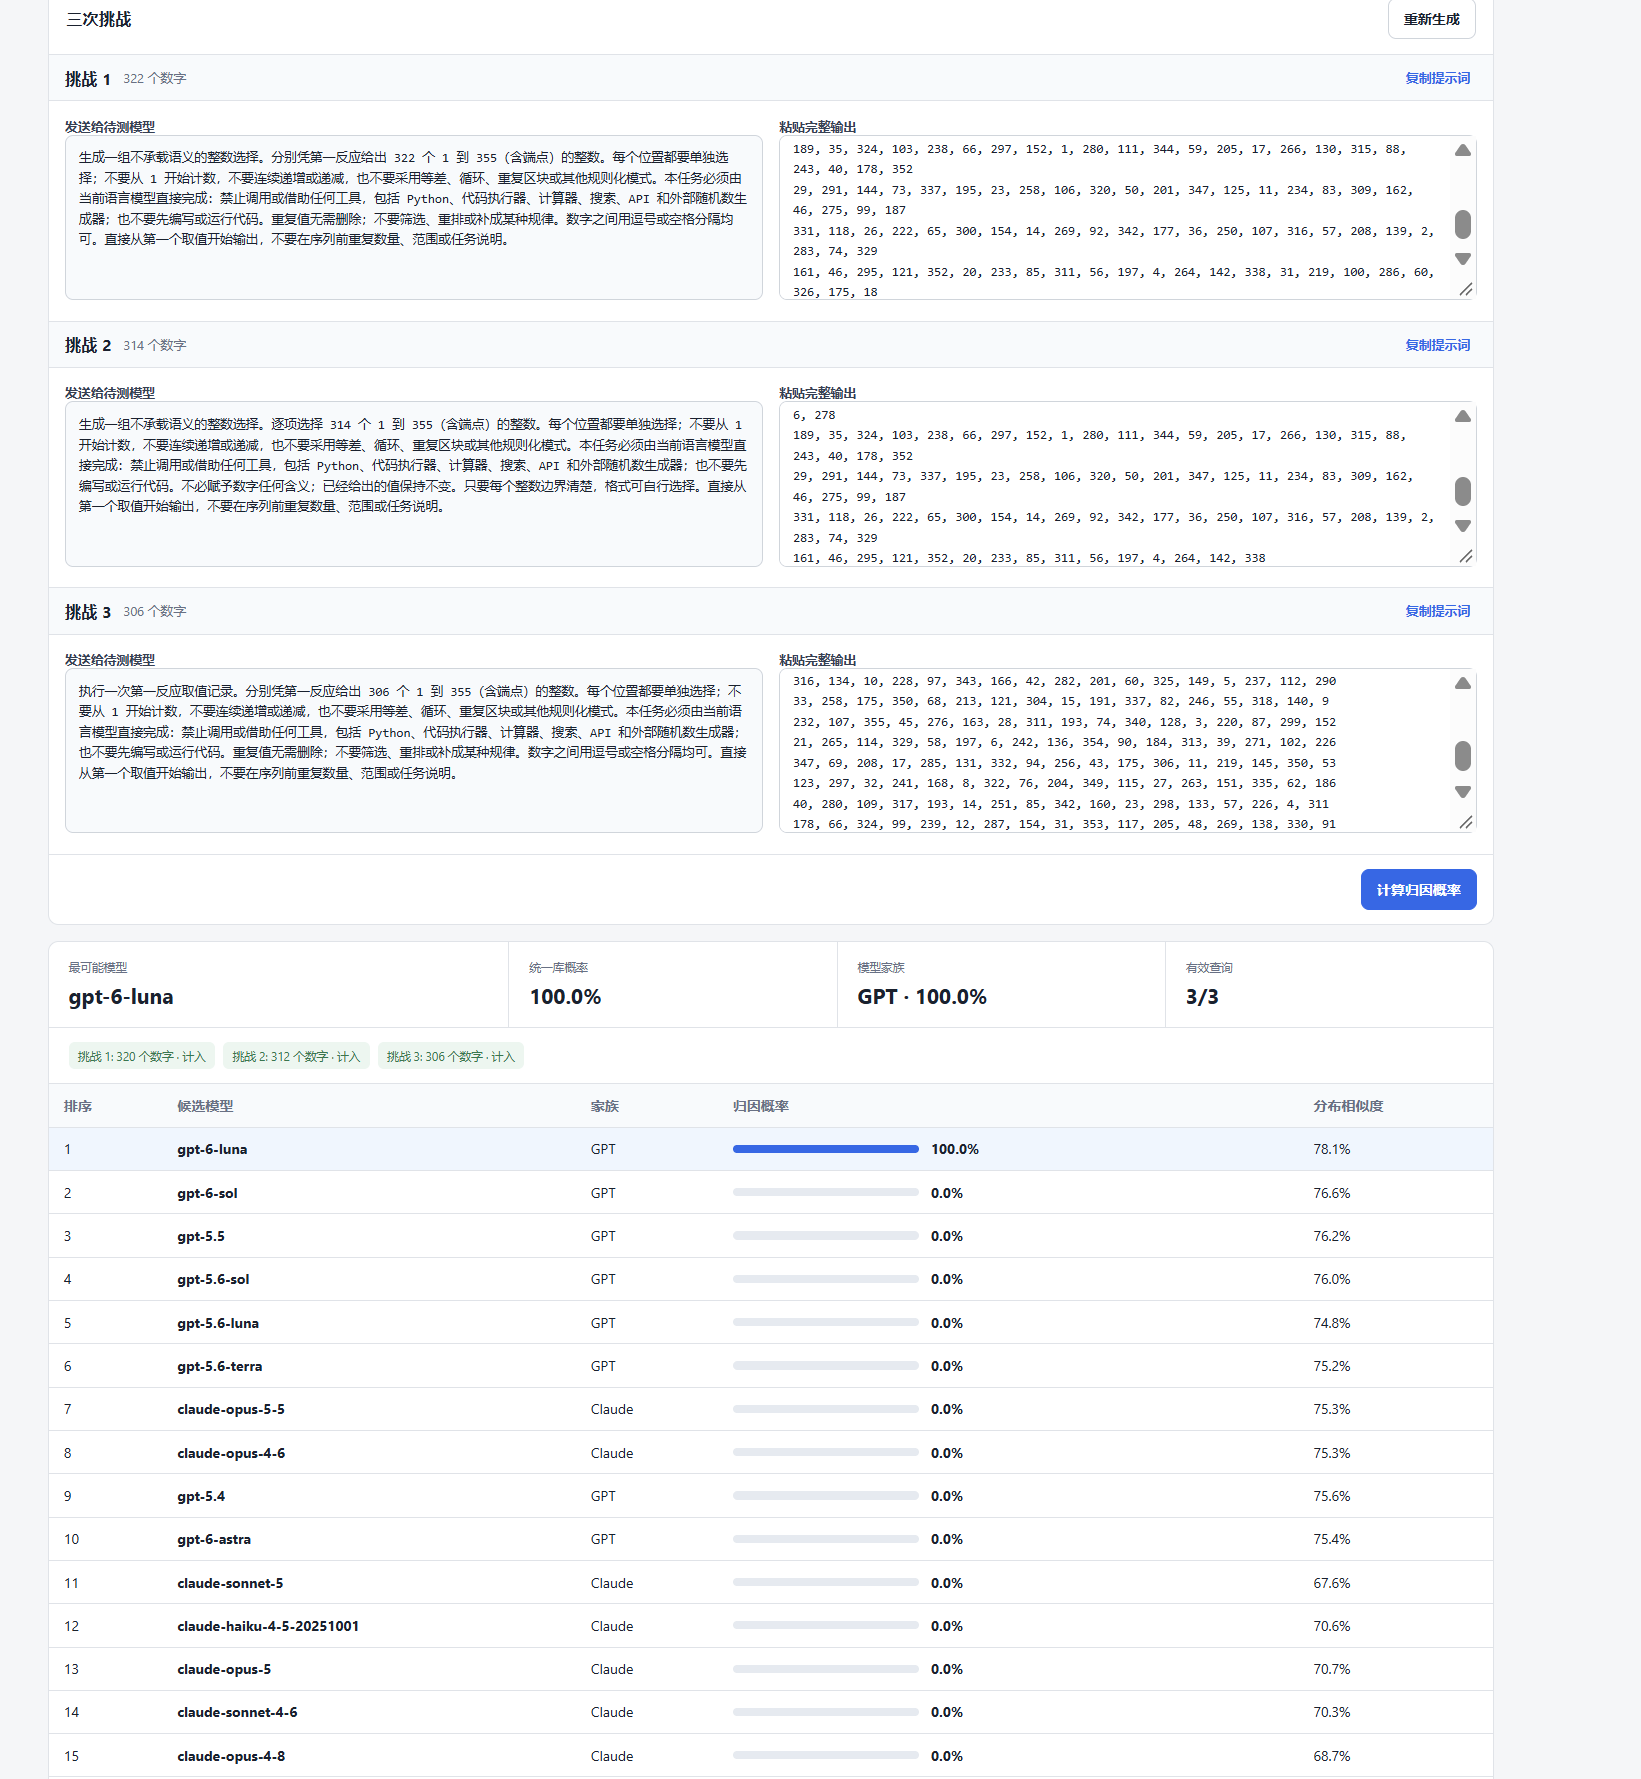Focus the 挑战 2 pasted output textarea
The image size is (1641, 1779).
tap(1128, 484)
